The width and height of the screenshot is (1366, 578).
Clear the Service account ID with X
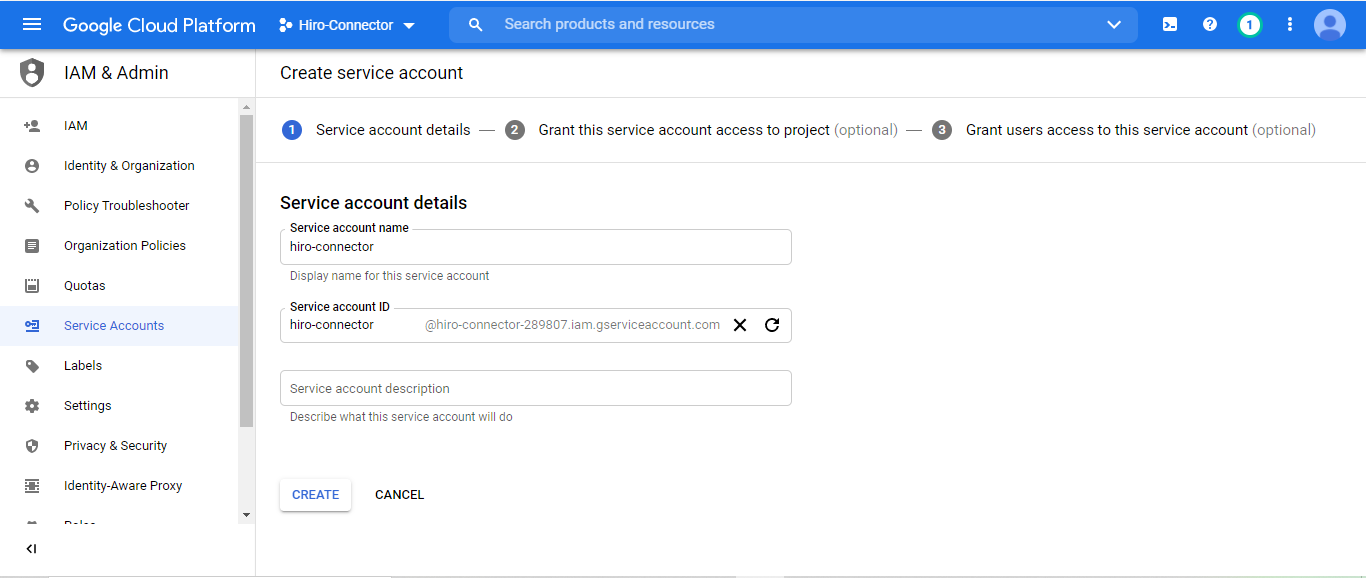[740, 325]
